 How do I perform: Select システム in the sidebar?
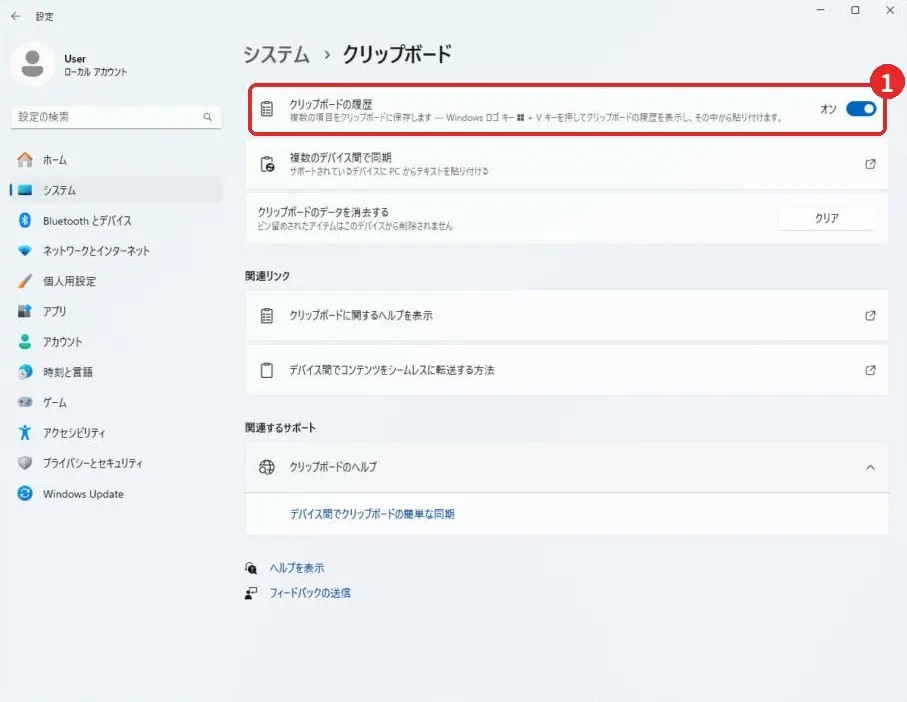(x=116, y=190)
